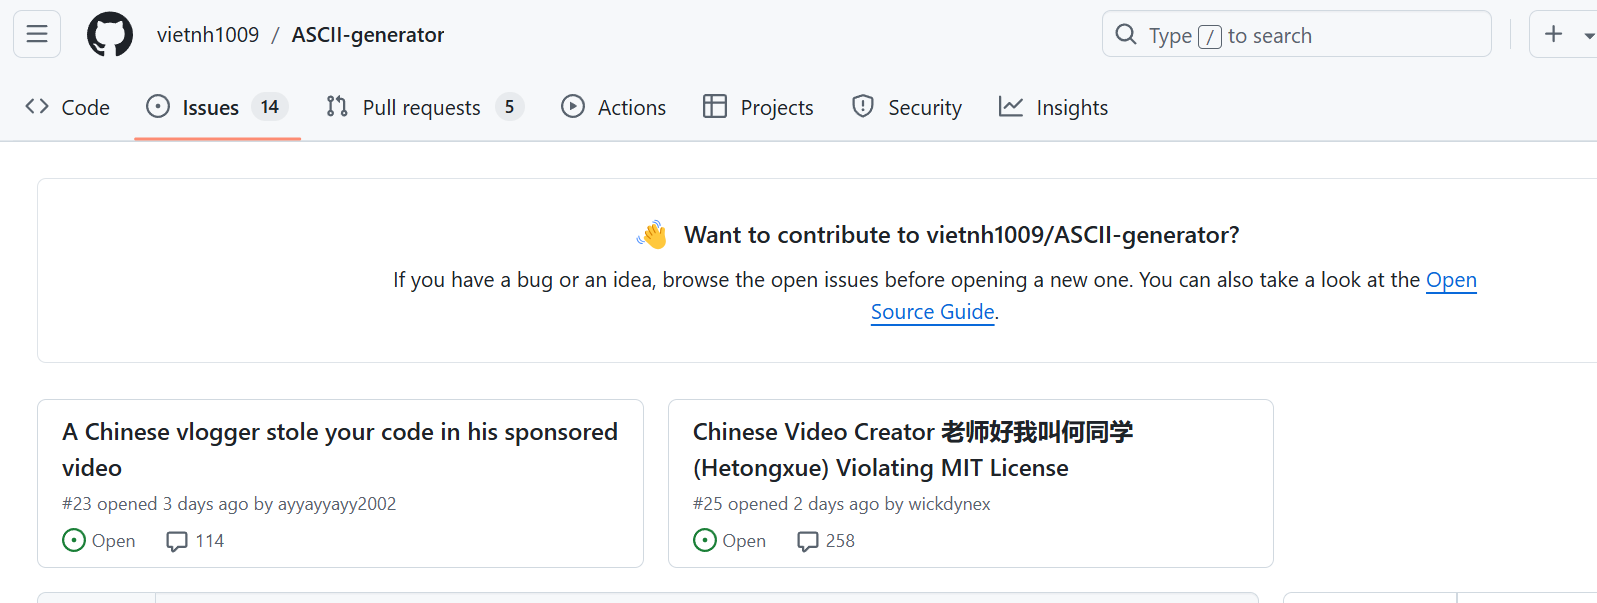Open issue about Chinese vlogger stole code

340,449
